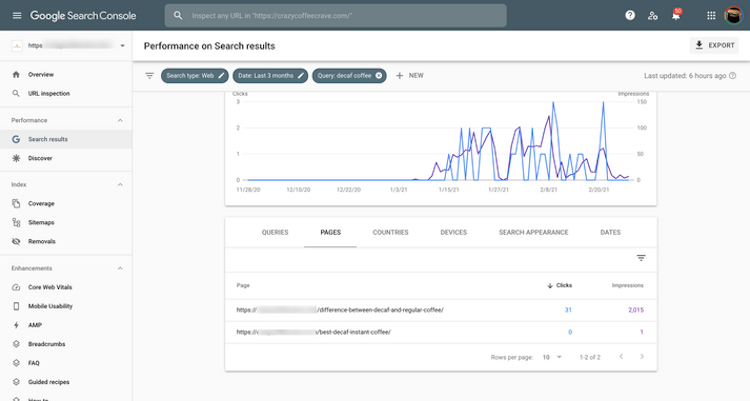Edit the Date: Last 3 months filter
Image resolution: width=750 pixels, height=401 pixels.
269,75
